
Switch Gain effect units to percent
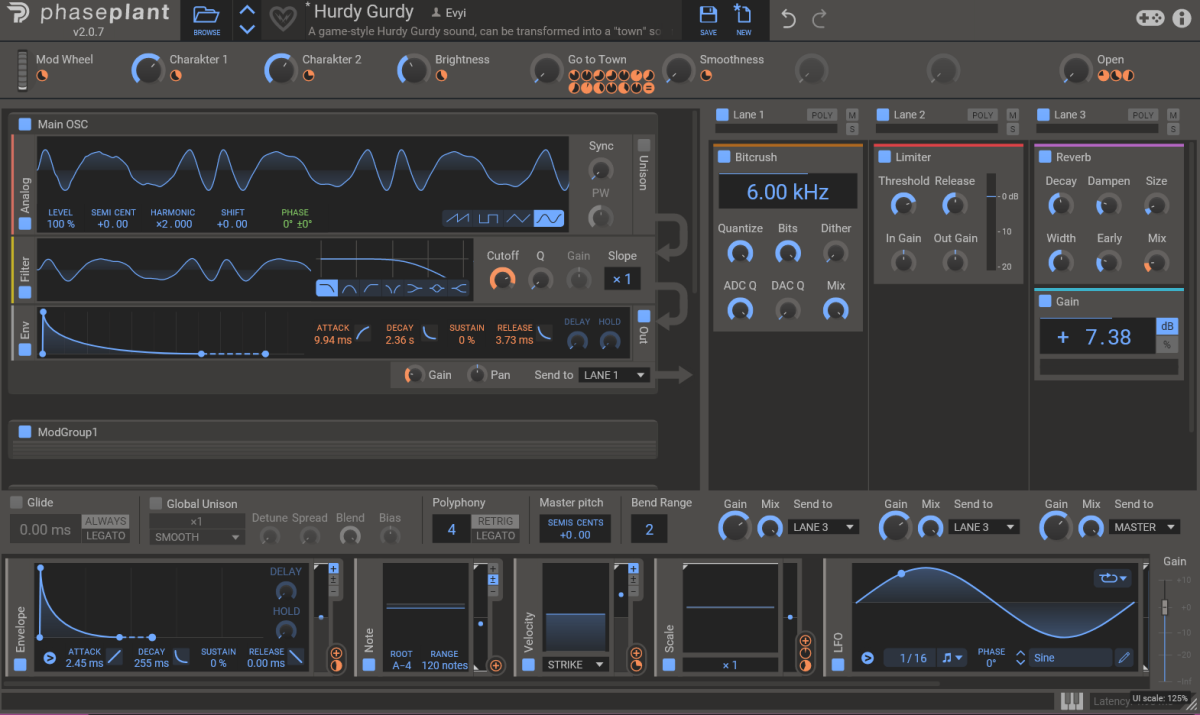(x=1167, y=345)
